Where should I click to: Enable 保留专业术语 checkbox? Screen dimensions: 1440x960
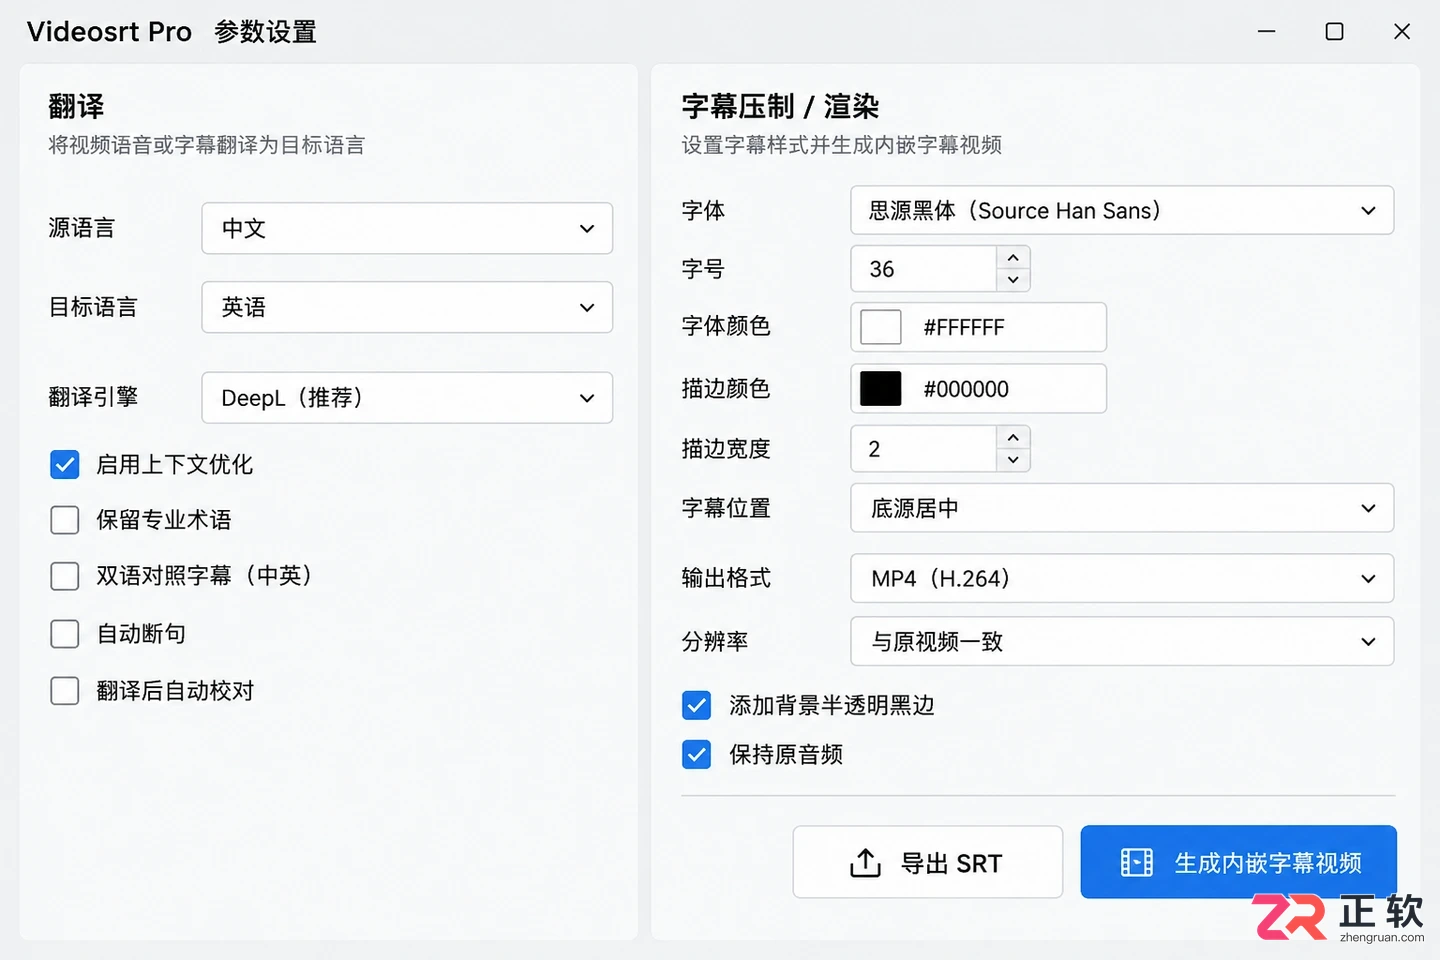point(65,520)
